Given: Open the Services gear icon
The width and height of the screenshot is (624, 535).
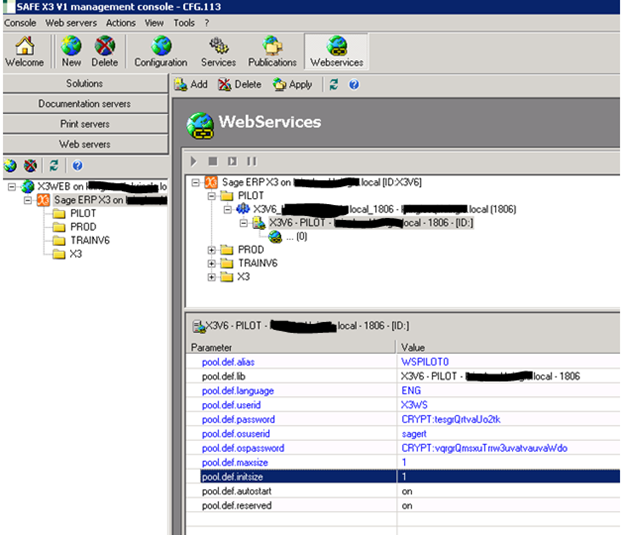Looking at the screenshot, I should [218, 47].
